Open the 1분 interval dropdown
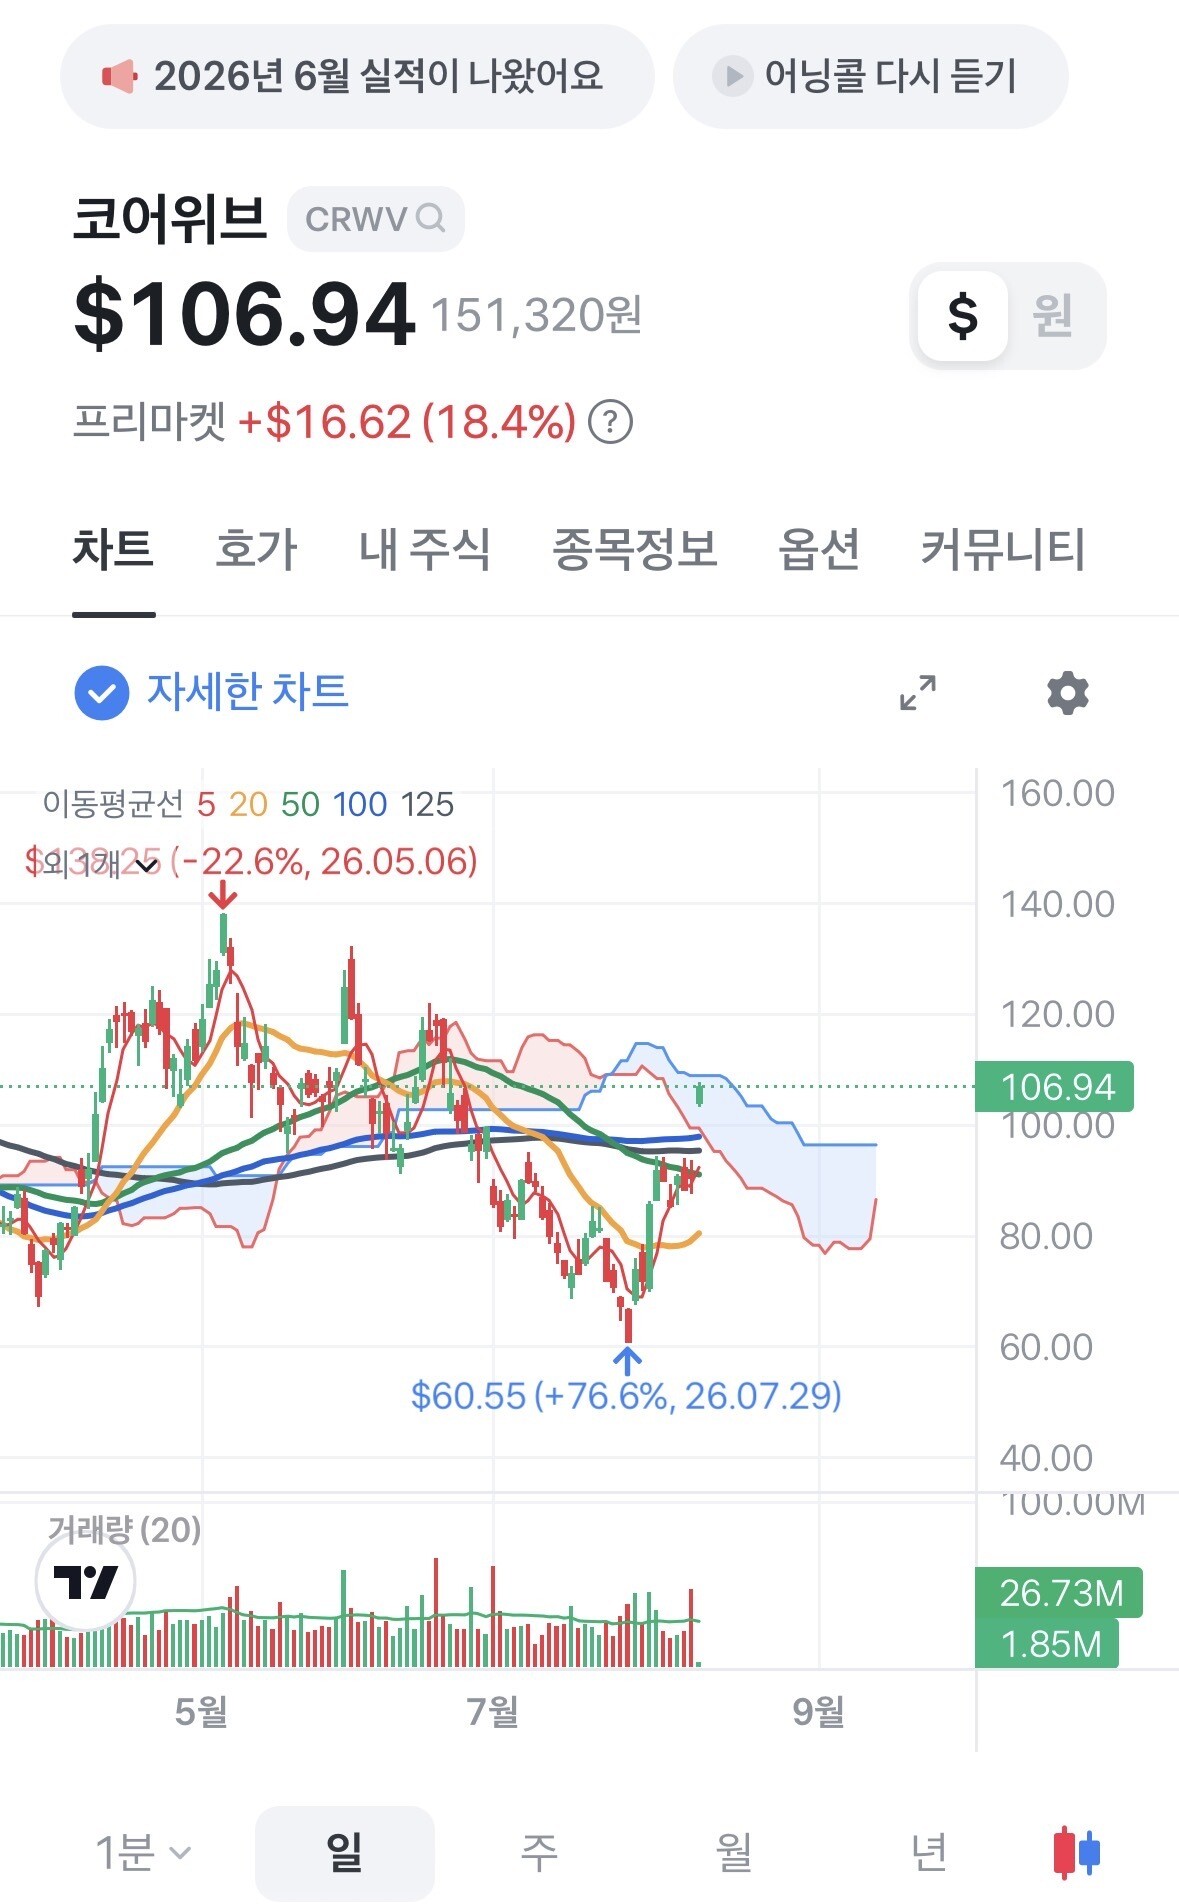The image size is (1179, 1904). [143, 1852]
